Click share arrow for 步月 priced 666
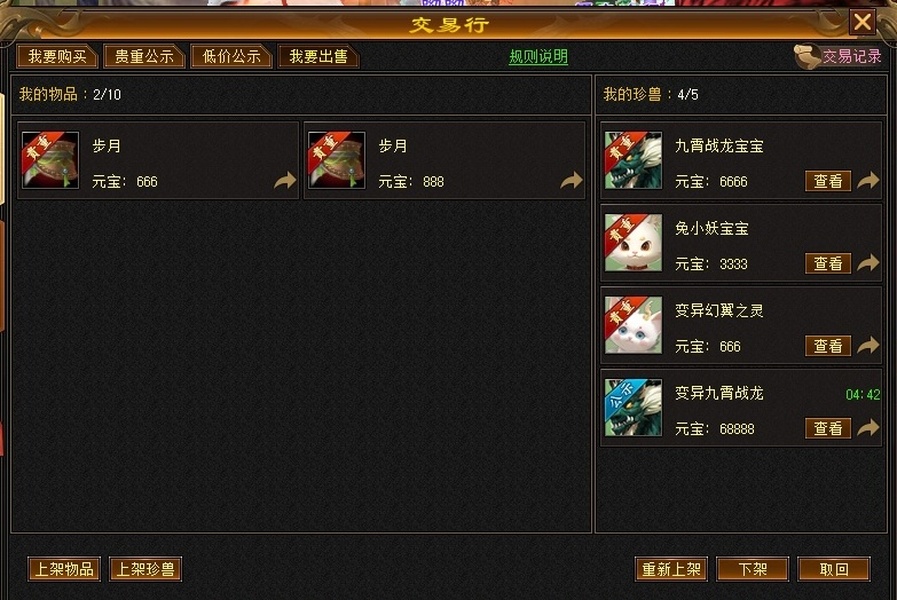Viewport: 897px width, 600px height. pyautogui.click(x=285, y=181)
